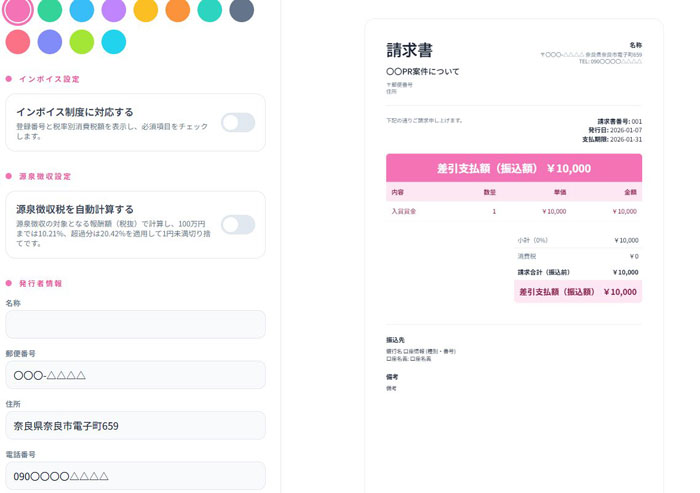700x493 pixels.
Task: Select the pink theme color swatch
Action: pos(18,10)
